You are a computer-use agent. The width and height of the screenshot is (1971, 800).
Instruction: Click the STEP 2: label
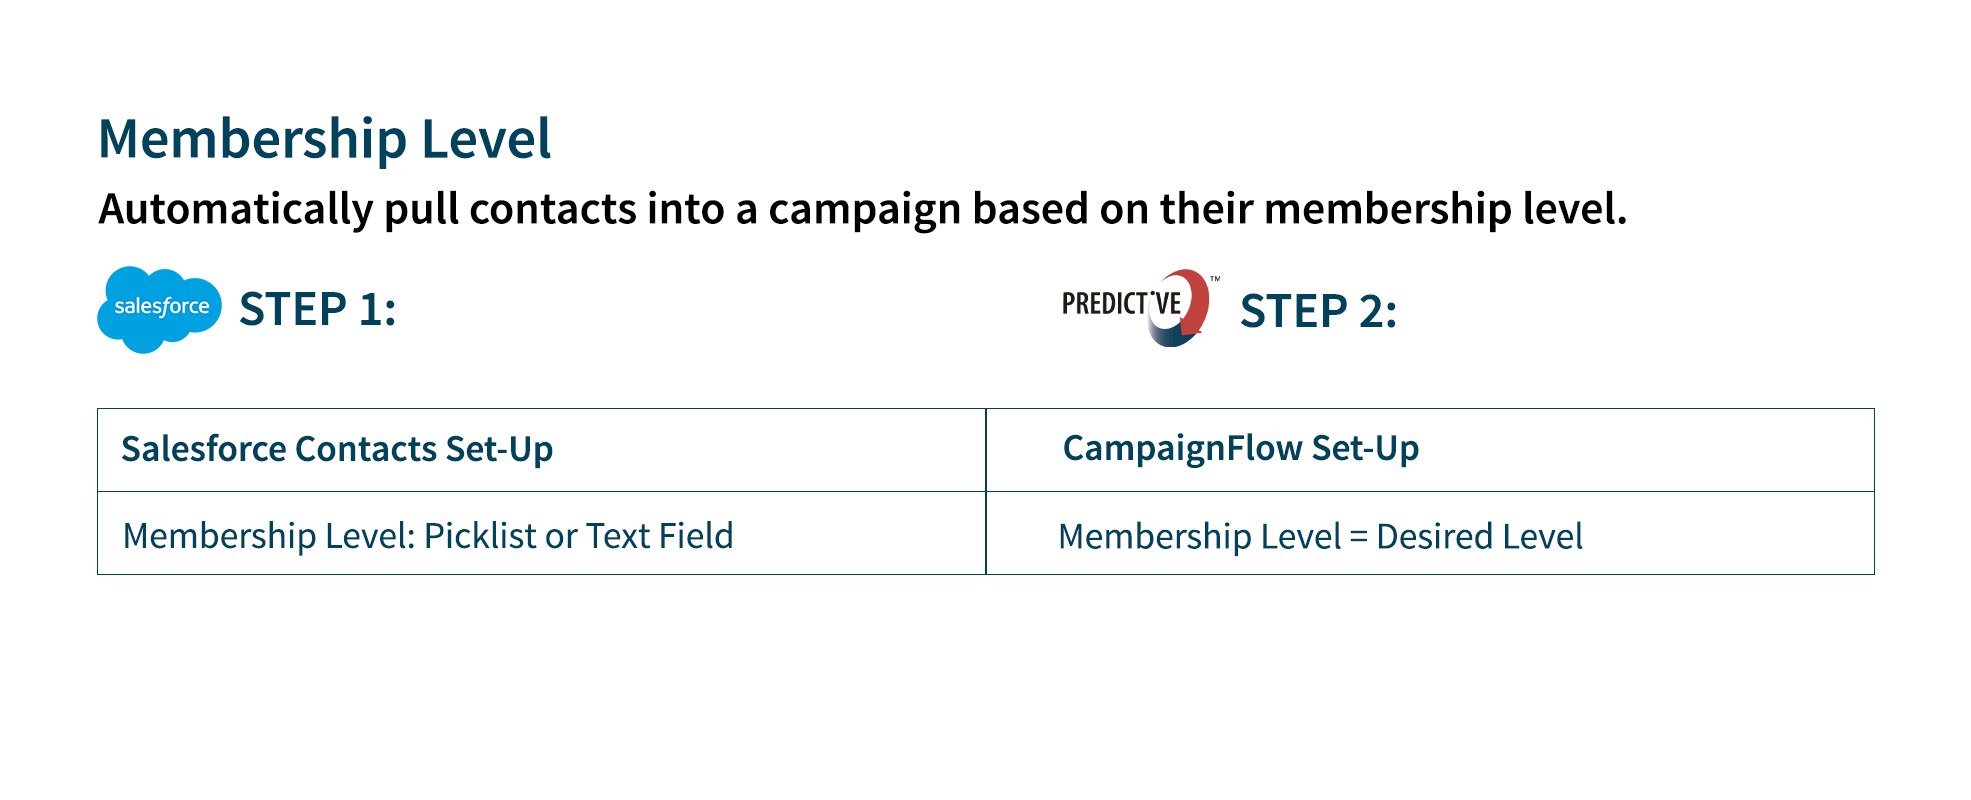click(x=1318, y=311)
